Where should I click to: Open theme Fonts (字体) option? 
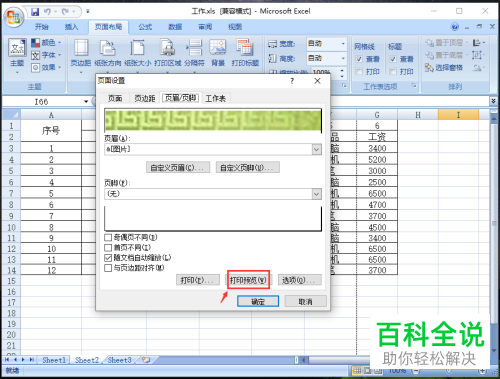pos(46,55)
